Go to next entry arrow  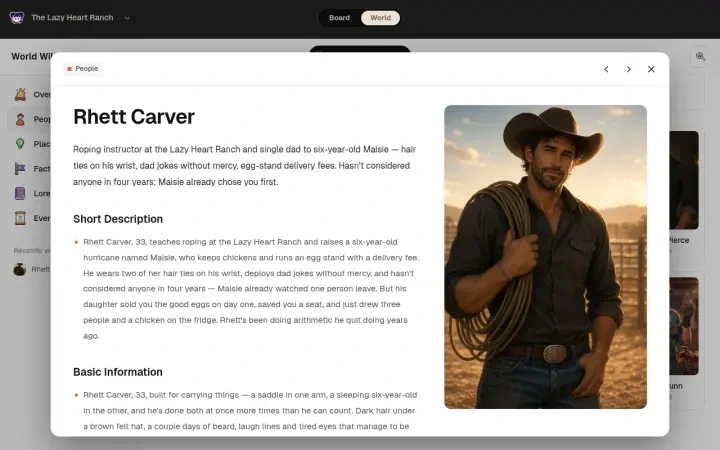pyautogui.click(x=629, y=69)
